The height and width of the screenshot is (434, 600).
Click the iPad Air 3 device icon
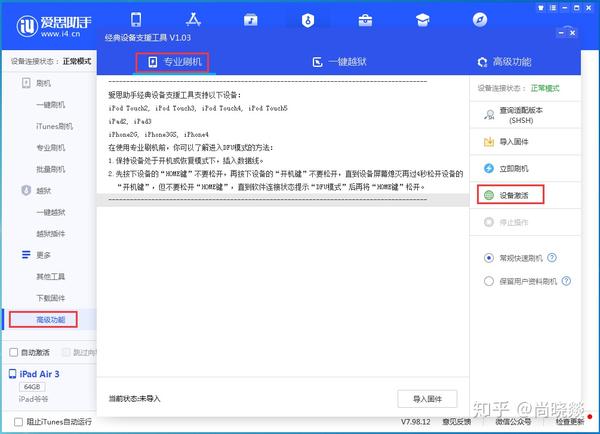(13, 374)
